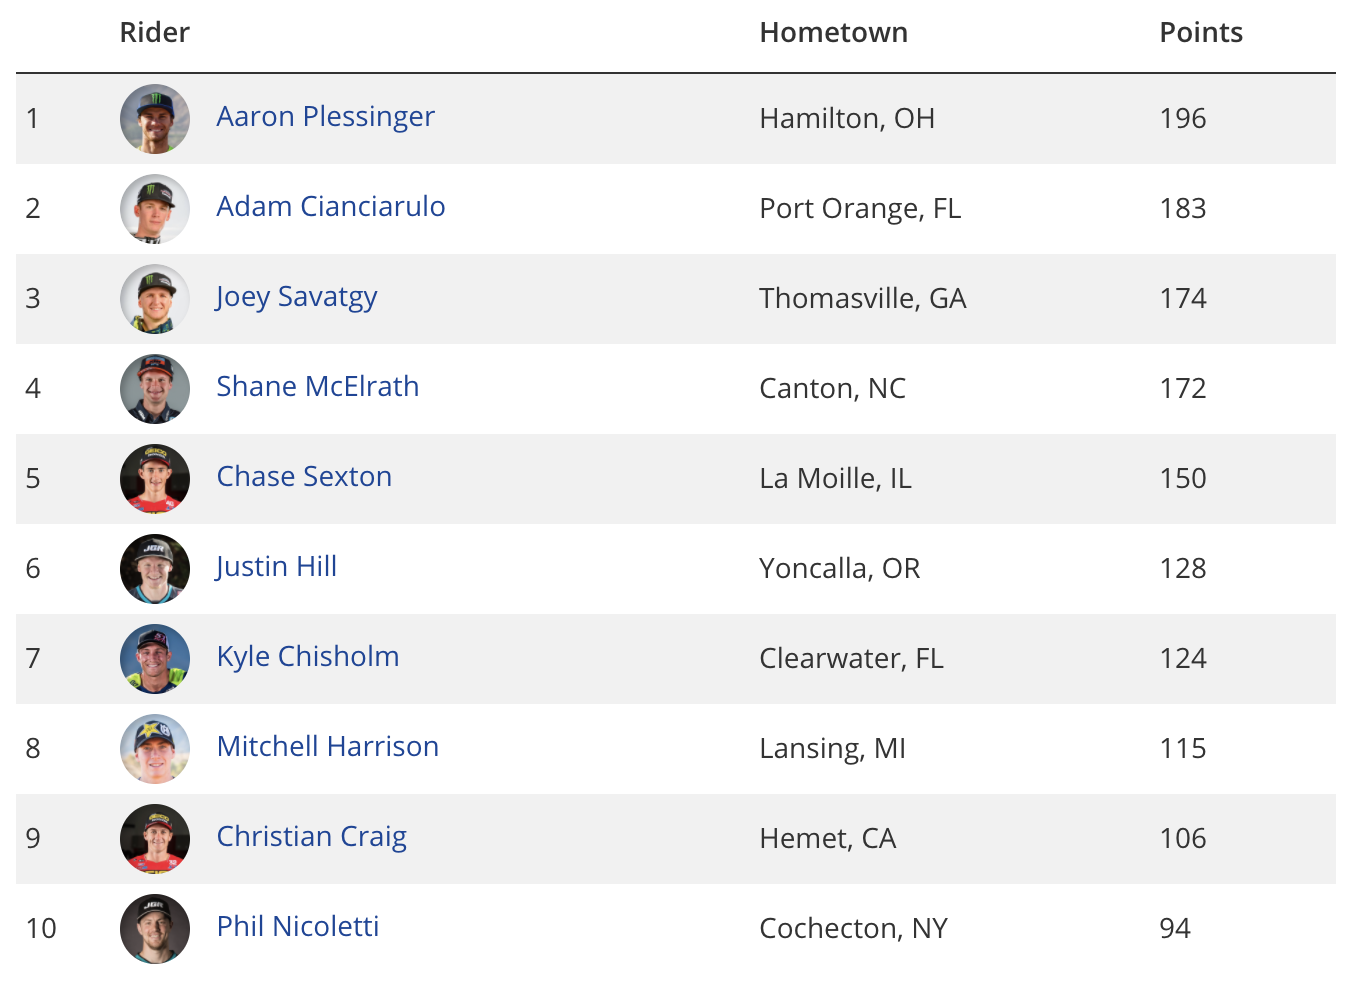
Task: Open the Christian Craig link
Action: 312,836
